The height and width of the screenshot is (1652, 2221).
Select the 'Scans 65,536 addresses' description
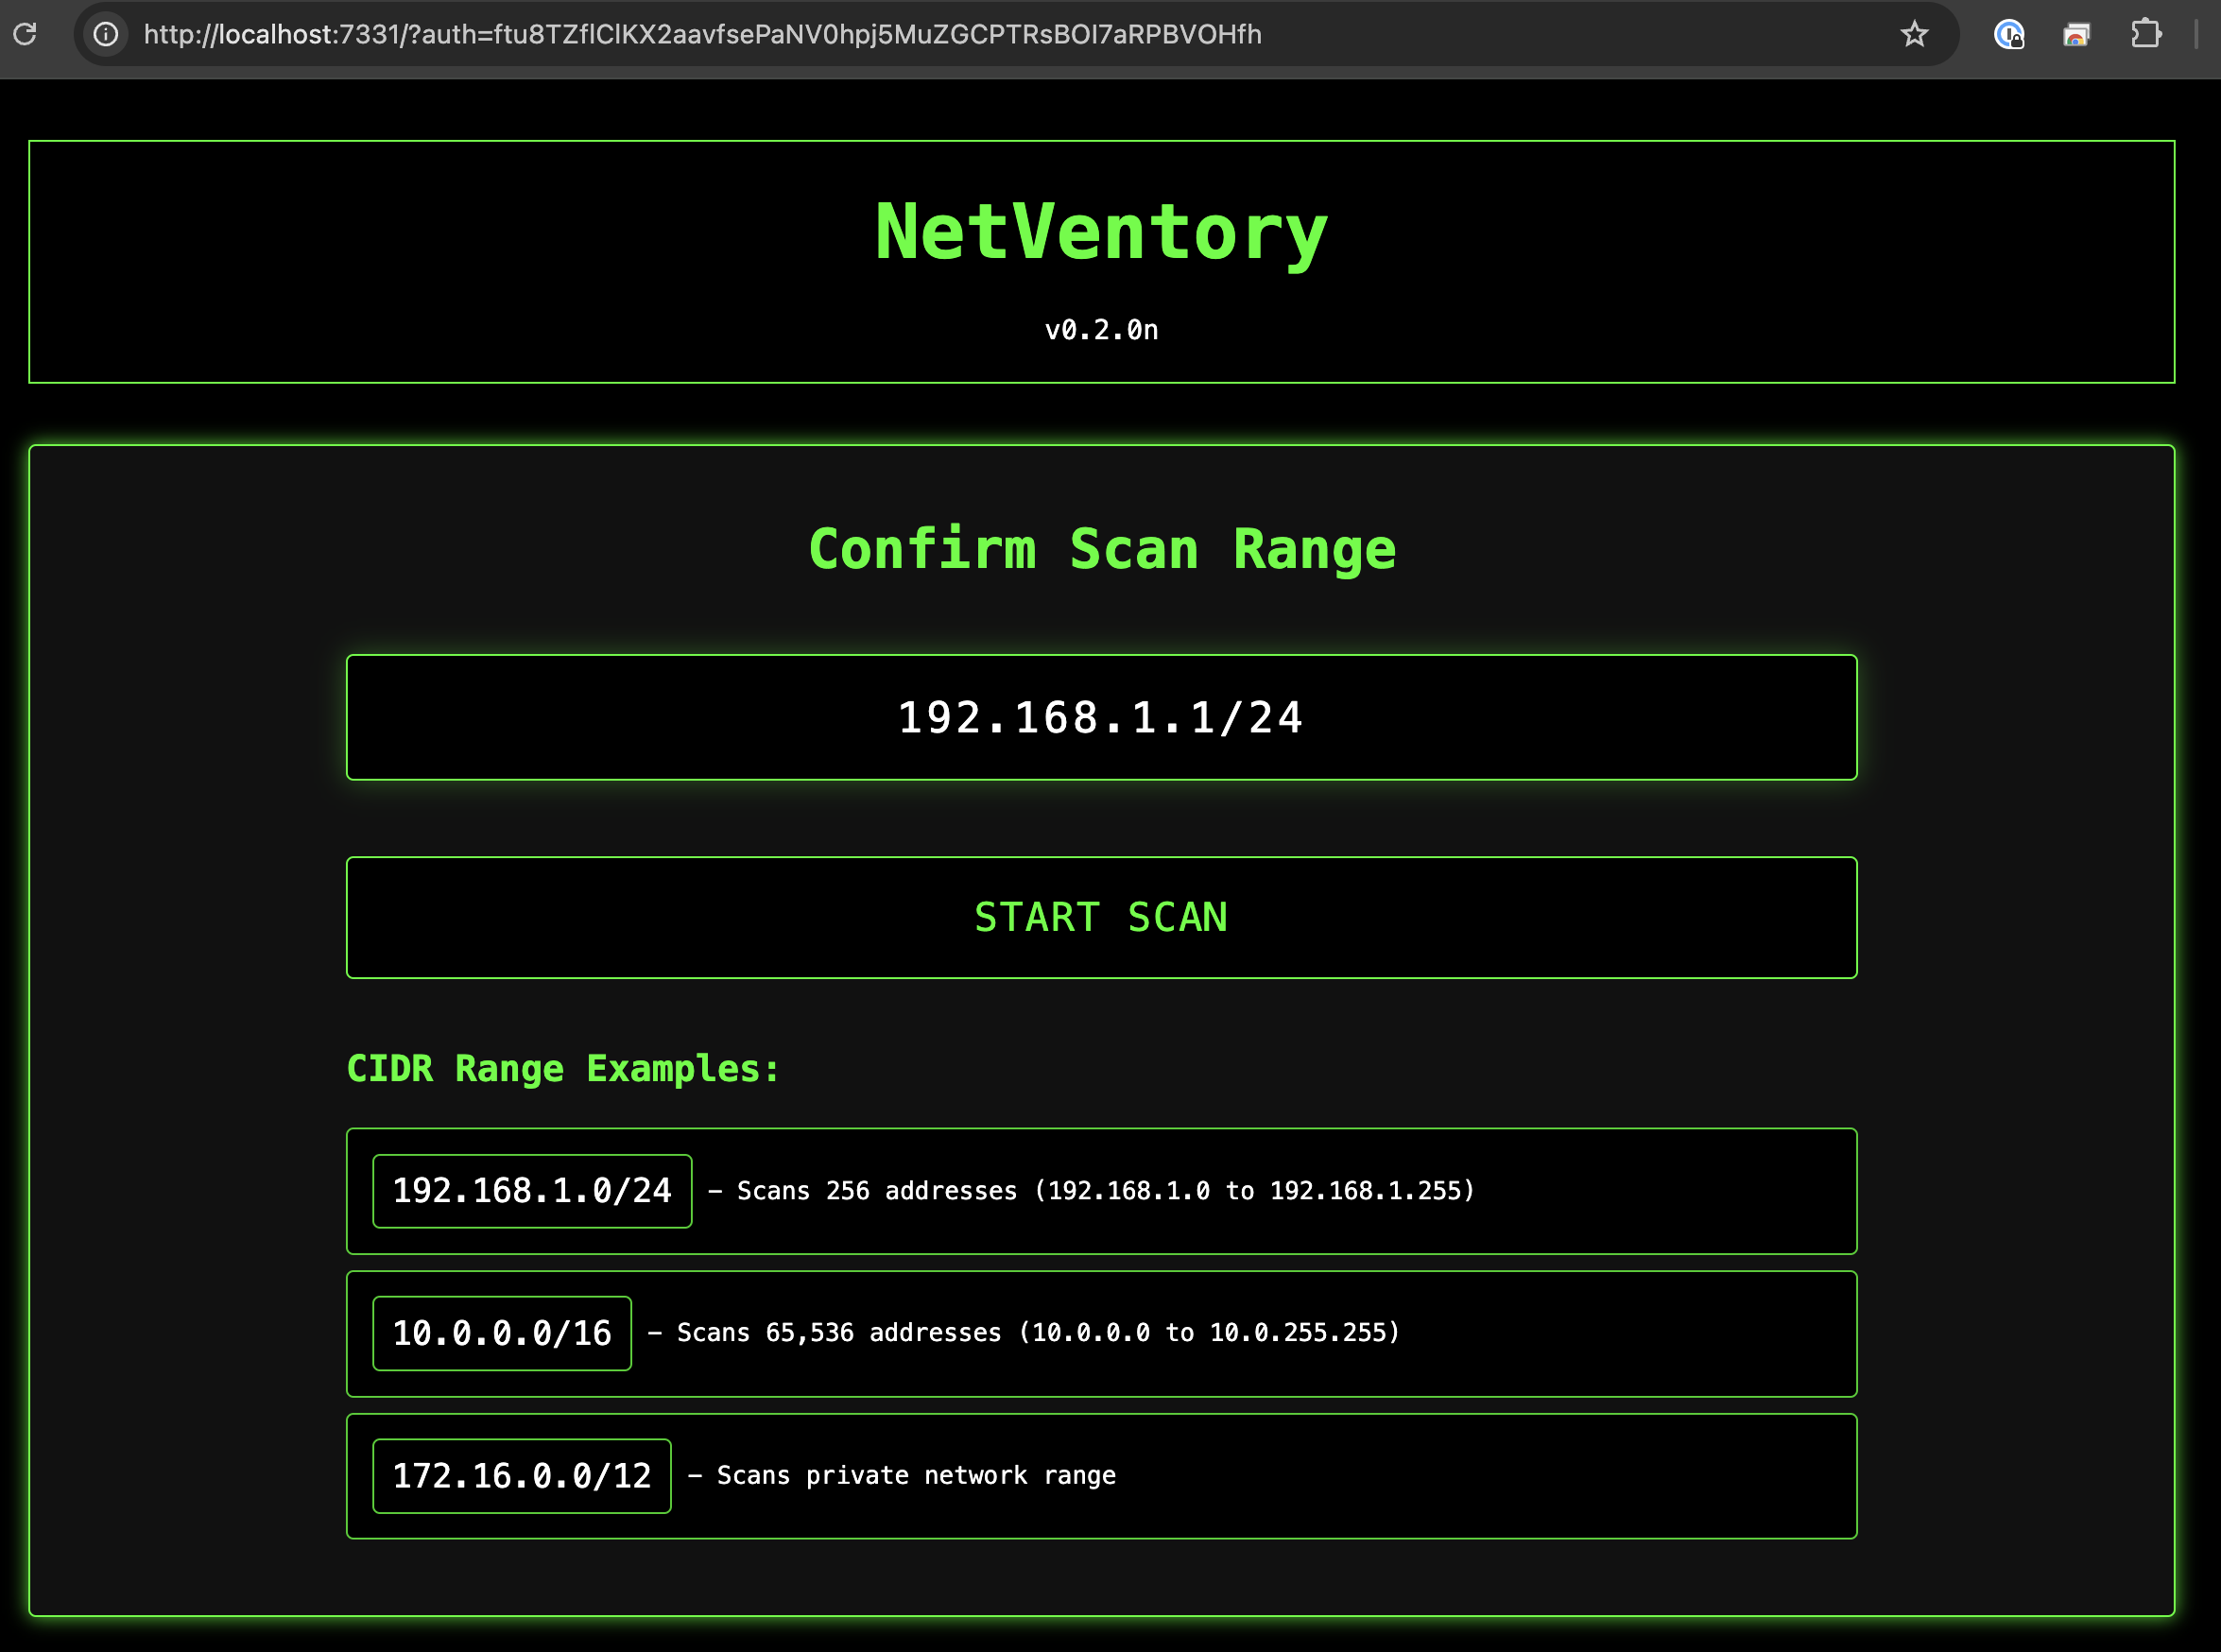pos(1024,1333)
